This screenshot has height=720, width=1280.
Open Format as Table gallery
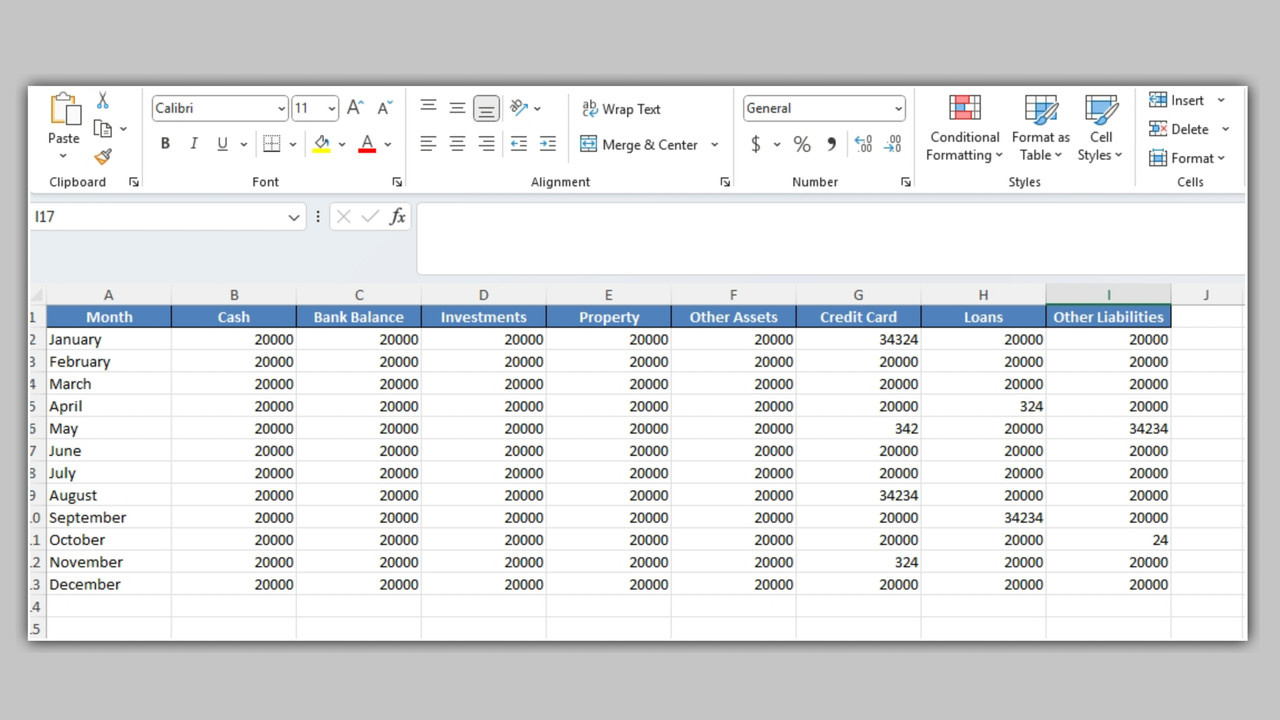tap(1040, 128)
